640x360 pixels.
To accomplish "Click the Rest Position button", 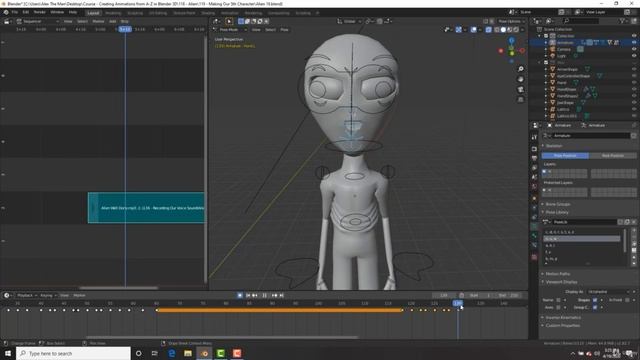I will [613, 156].
